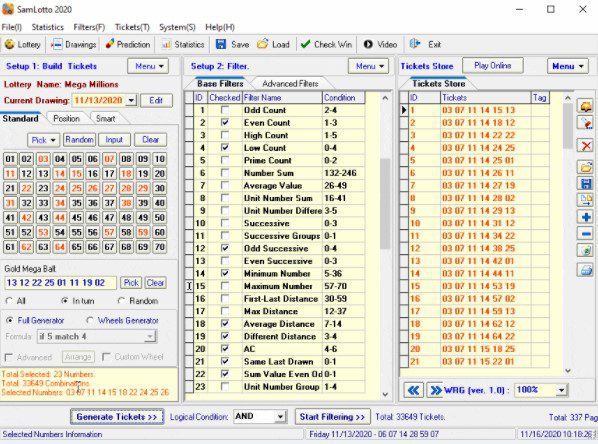Click the Exit toolbar icon

(415, 44)
